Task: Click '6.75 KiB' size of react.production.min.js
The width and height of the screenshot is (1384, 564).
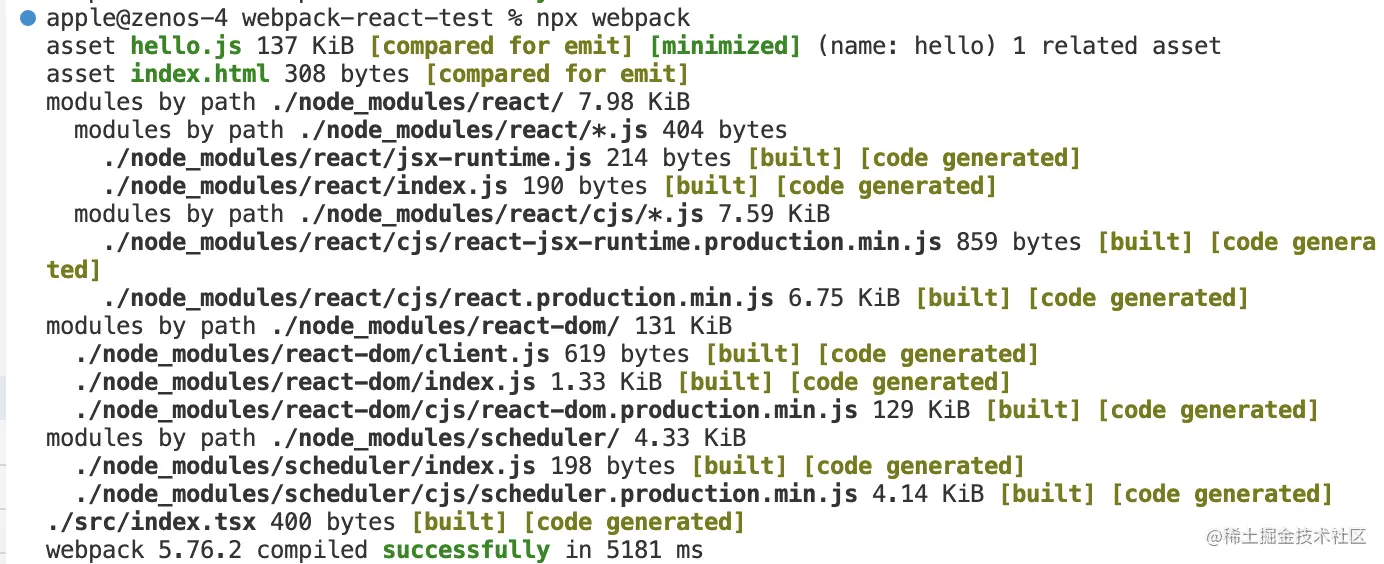Action: (844, 298)
